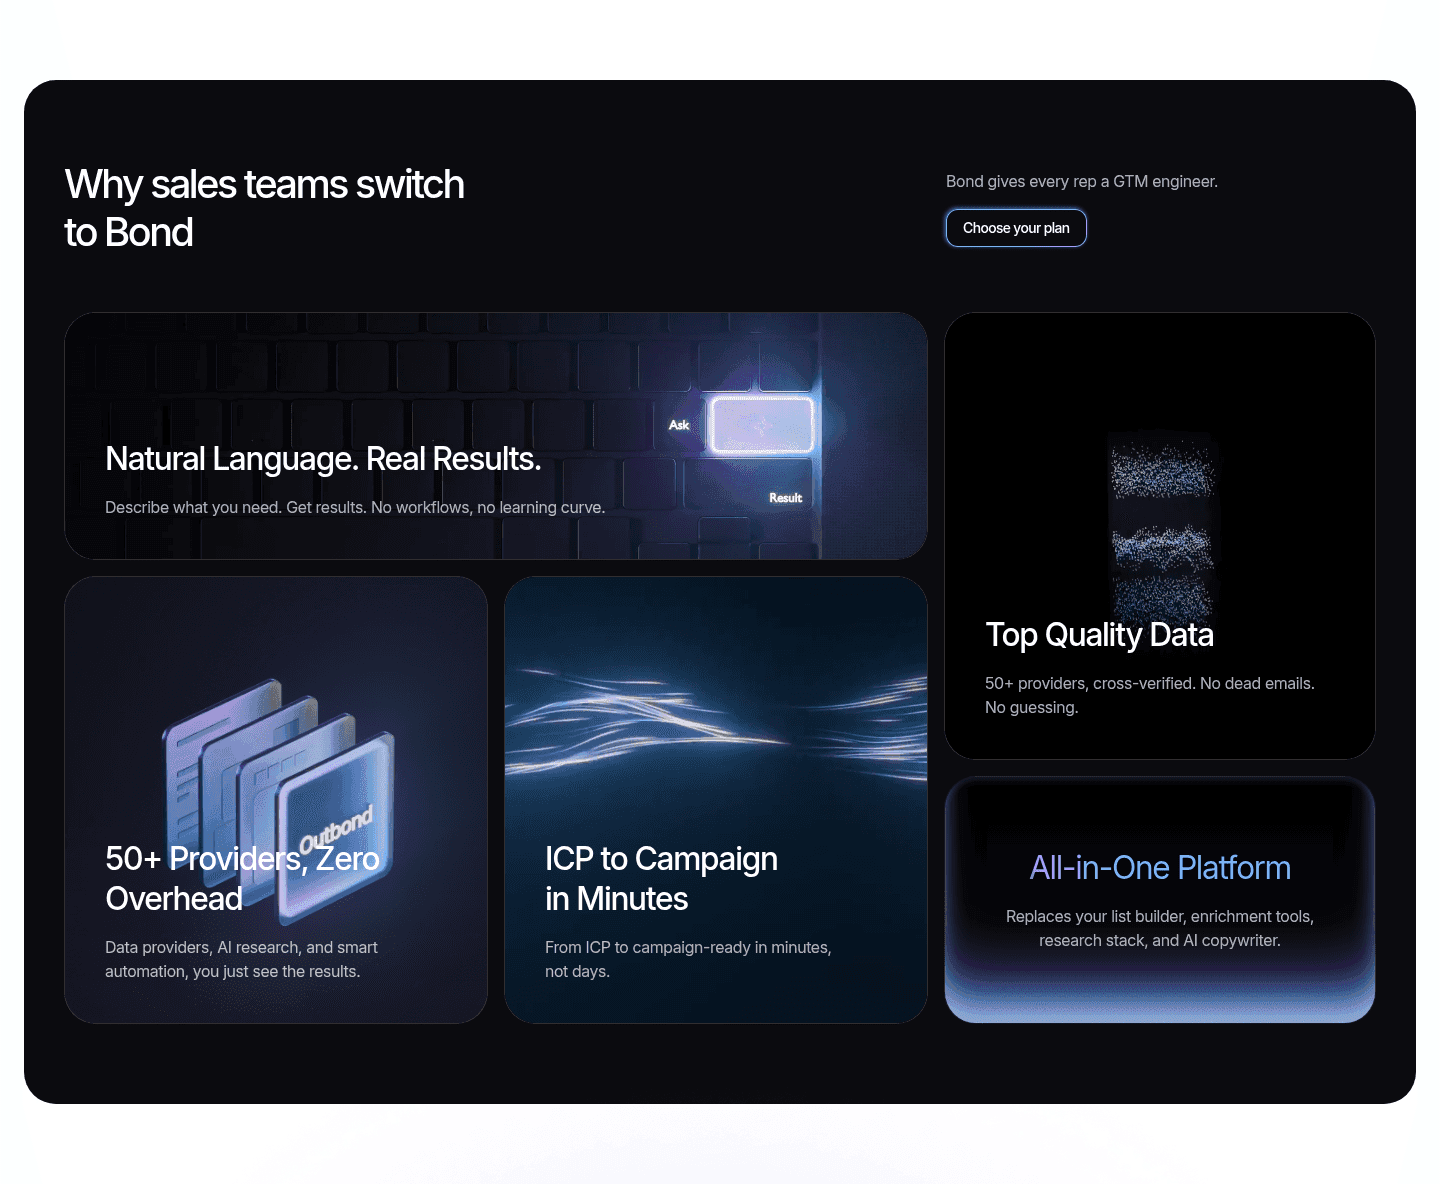Click the "50+ Providers, Zero Overhead" heading
This screenshot has width=1440, height=1184.
click(242, 879)
